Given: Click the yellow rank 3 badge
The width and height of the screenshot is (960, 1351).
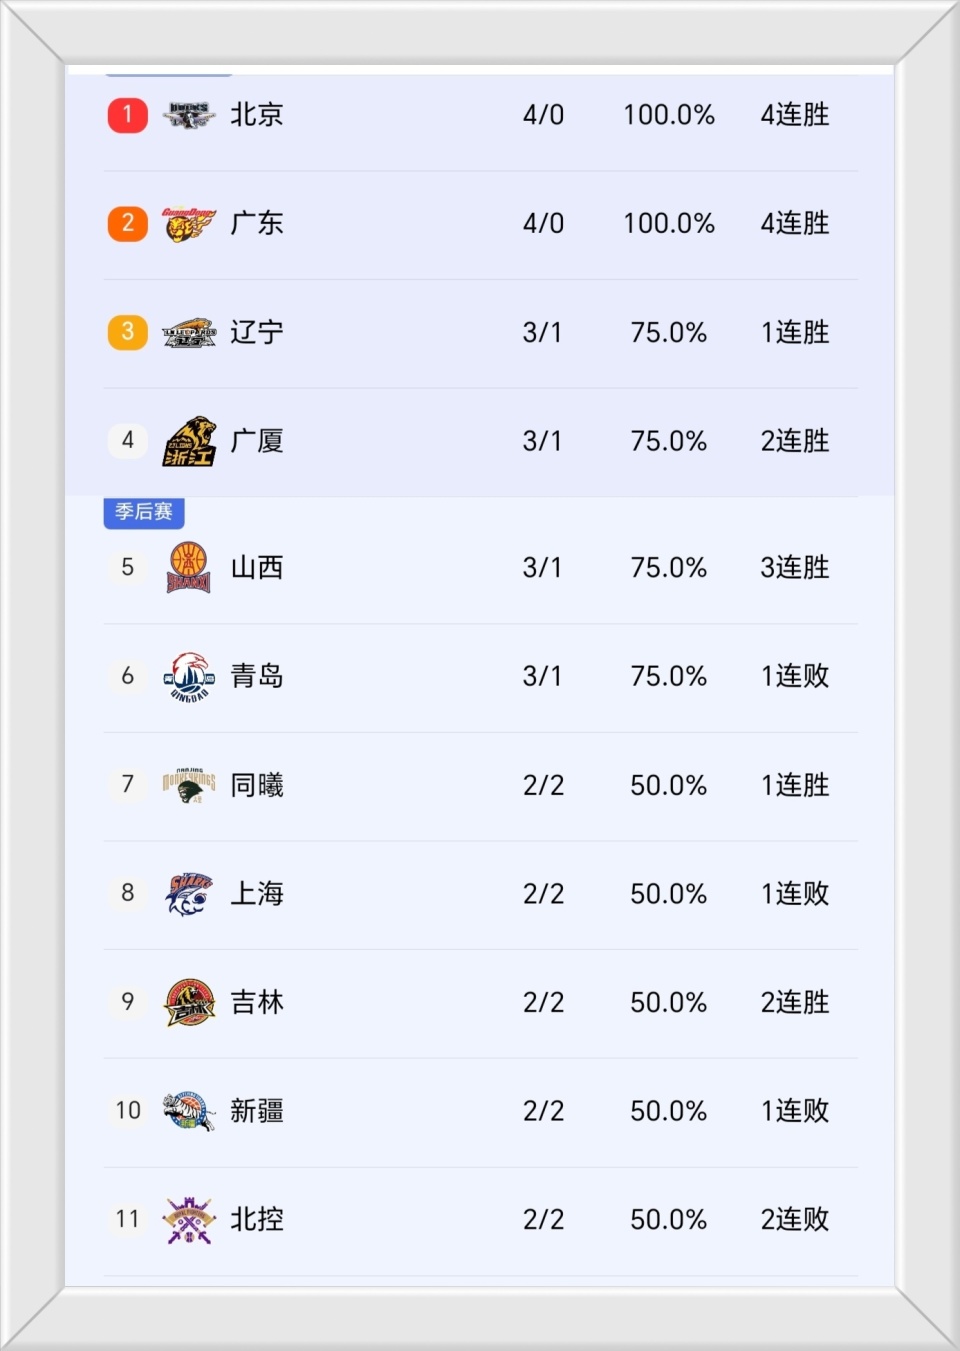Looking at the screenshot, I should tap(128, 332).
